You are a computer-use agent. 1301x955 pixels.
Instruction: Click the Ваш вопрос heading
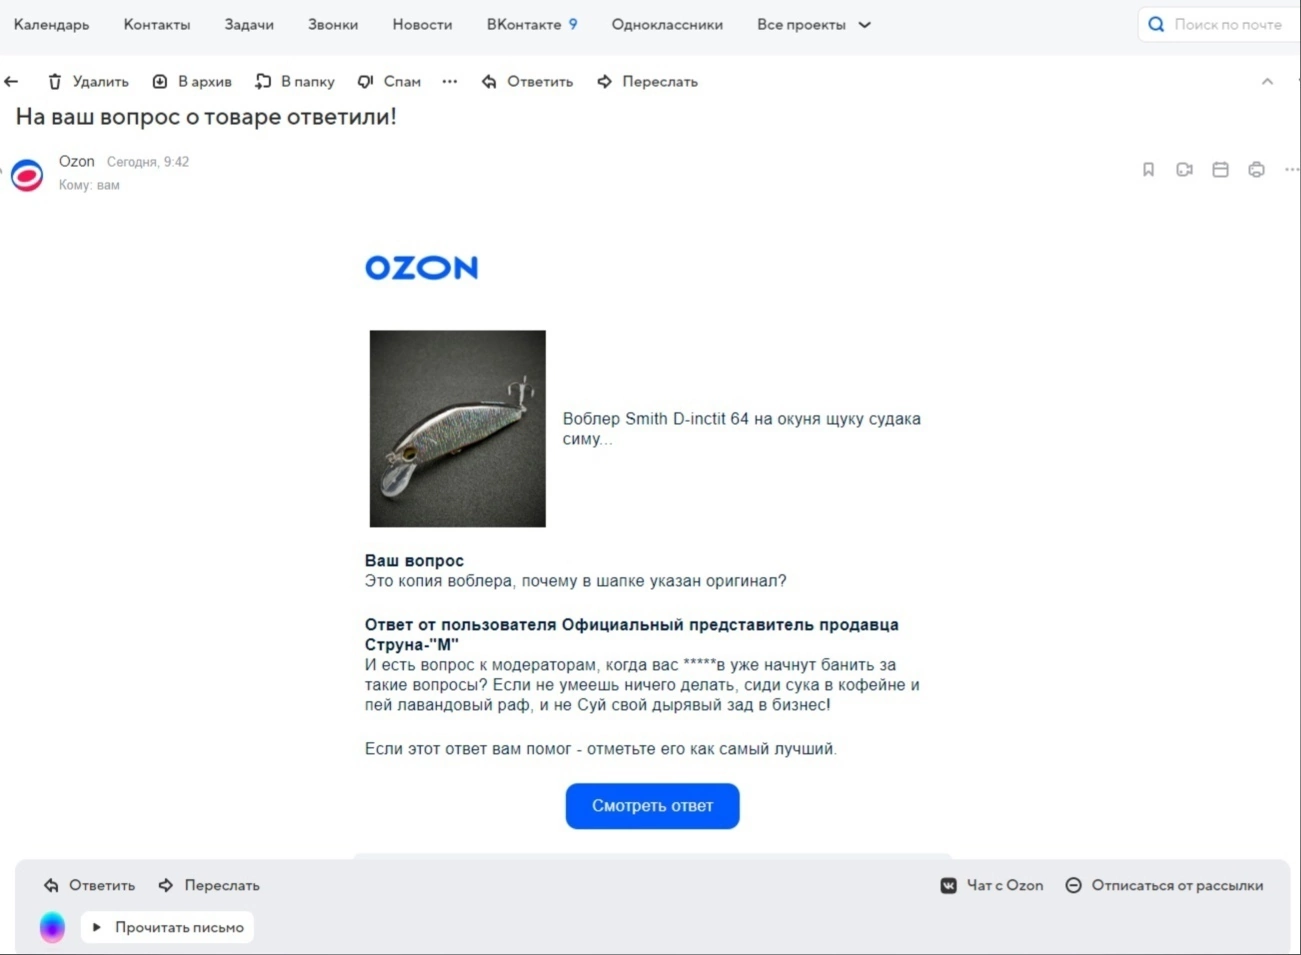414,561
